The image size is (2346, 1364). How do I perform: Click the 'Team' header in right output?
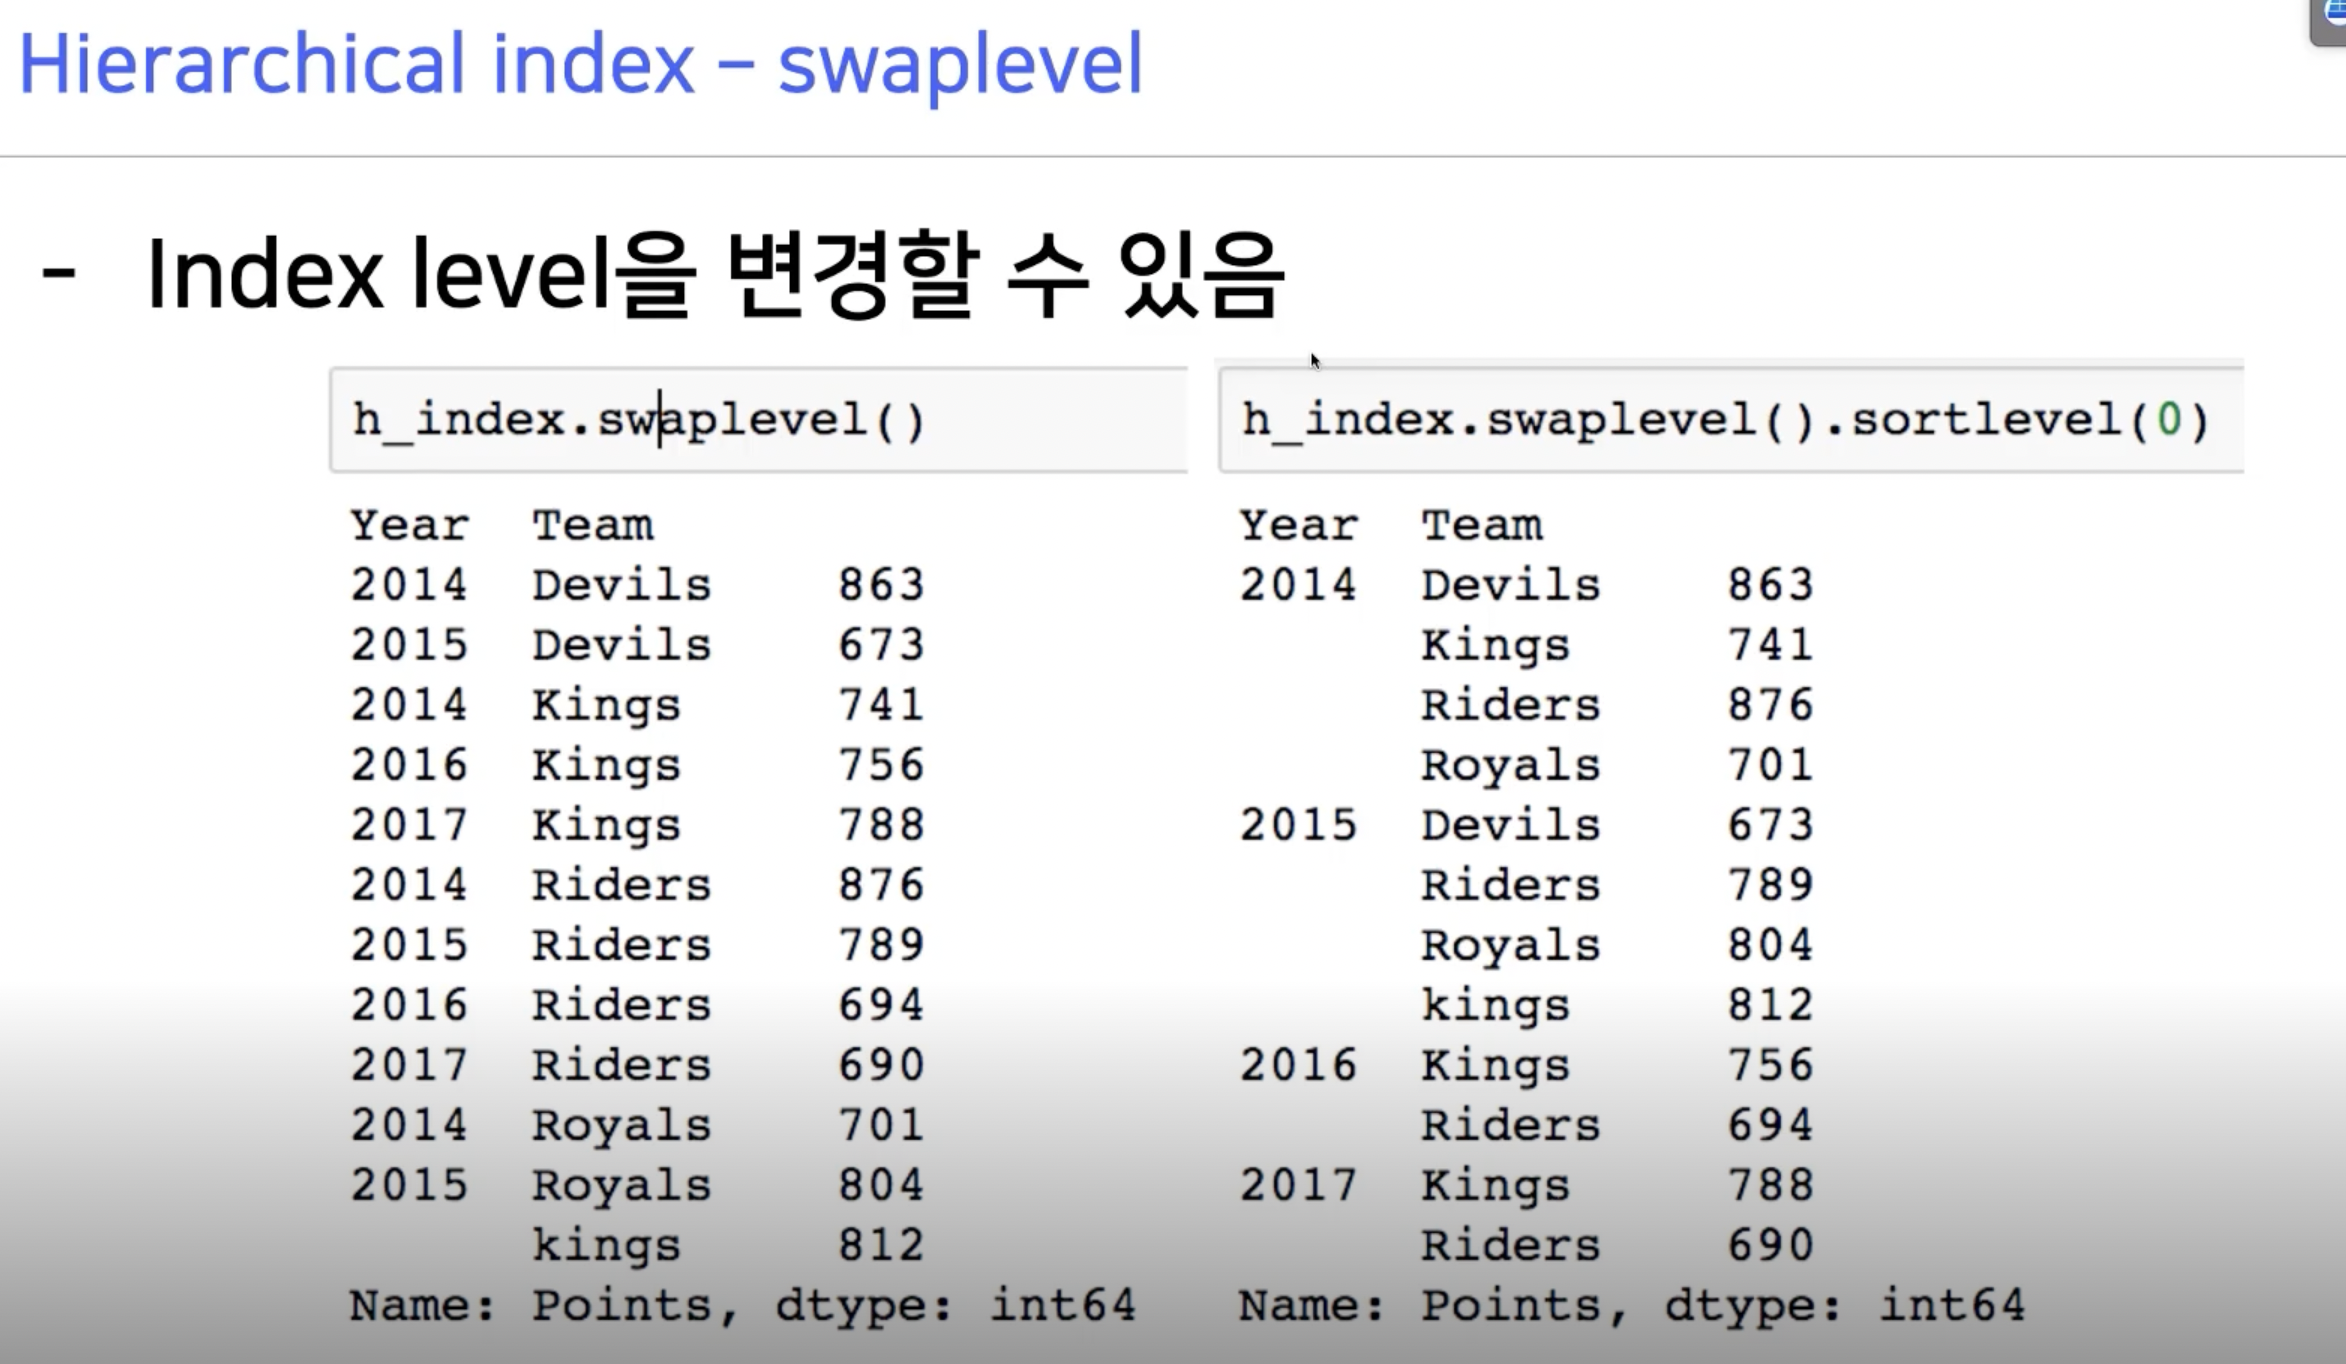tap(1482, 525)
